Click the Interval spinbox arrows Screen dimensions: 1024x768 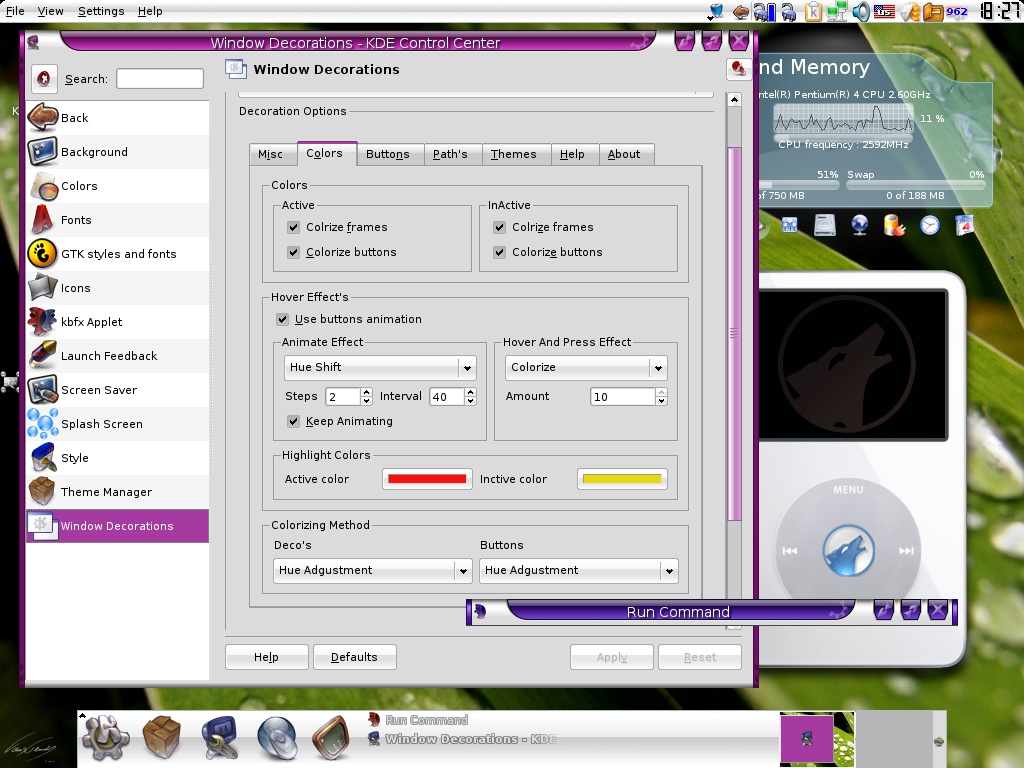pos(470,396)
